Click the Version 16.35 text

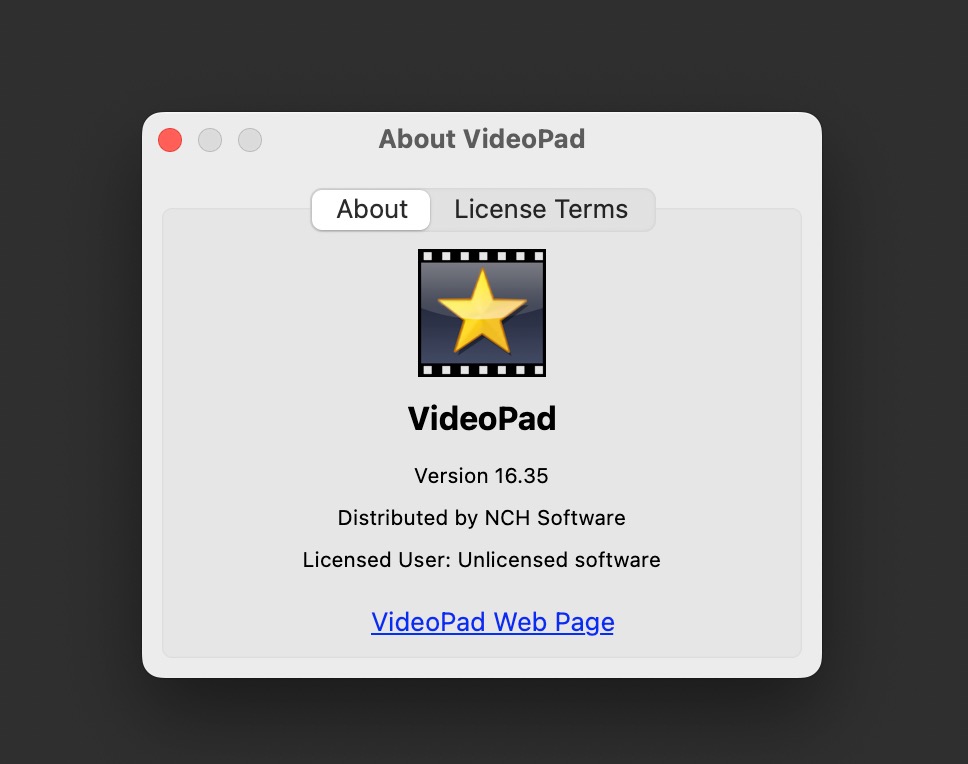click(x=482, y=476)
